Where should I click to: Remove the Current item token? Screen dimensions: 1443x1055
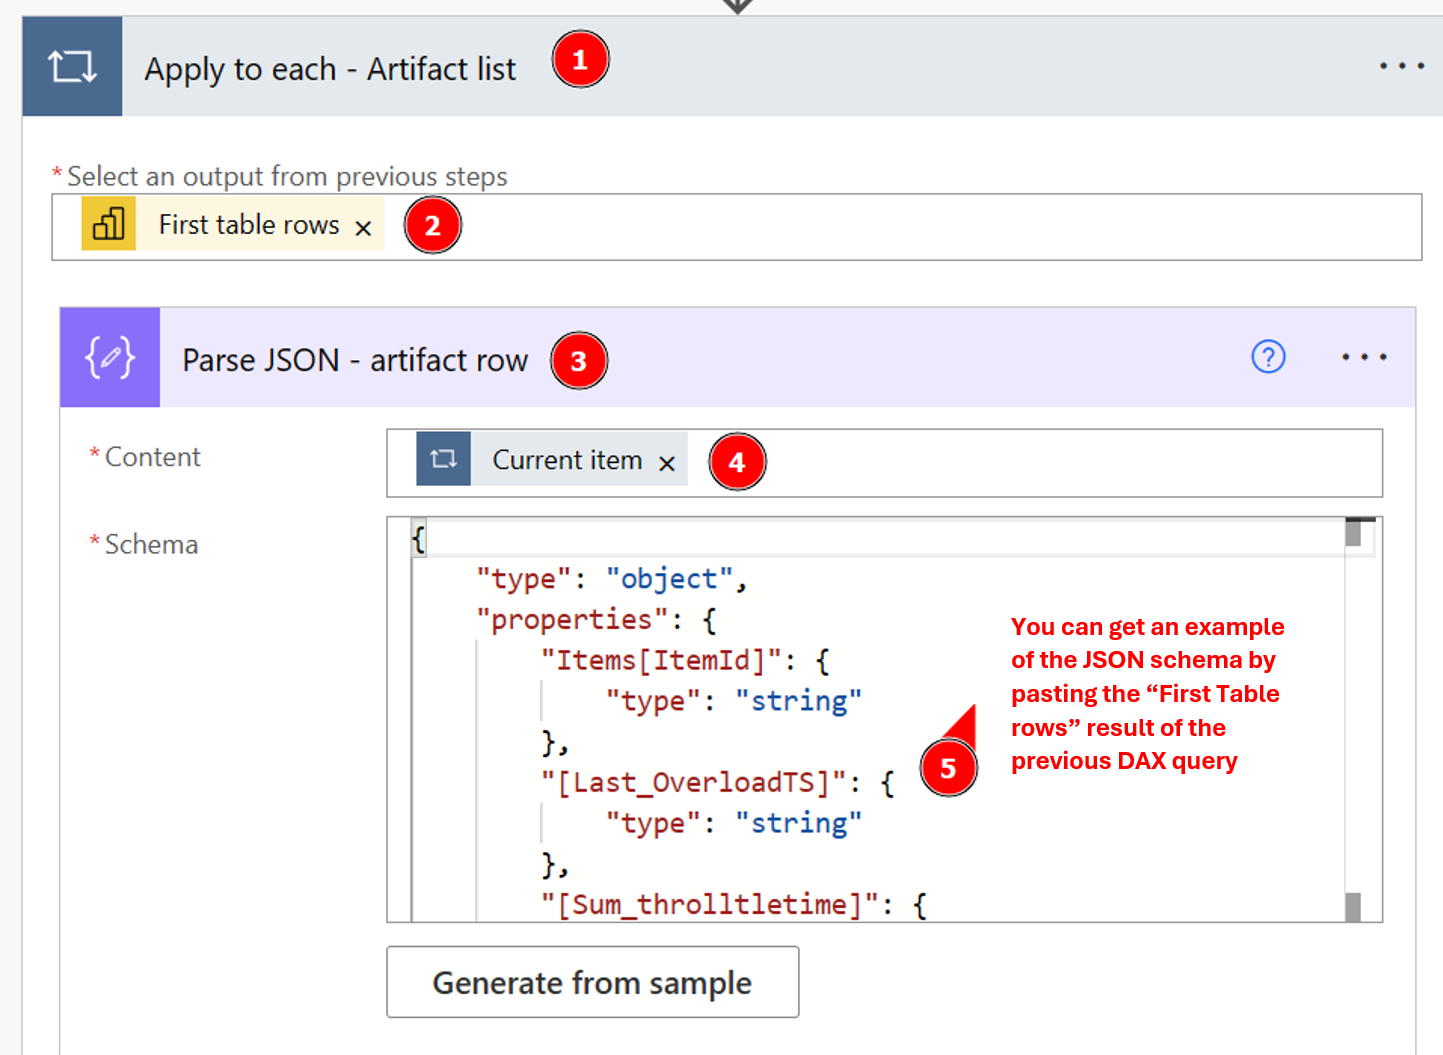pos(667,463)
